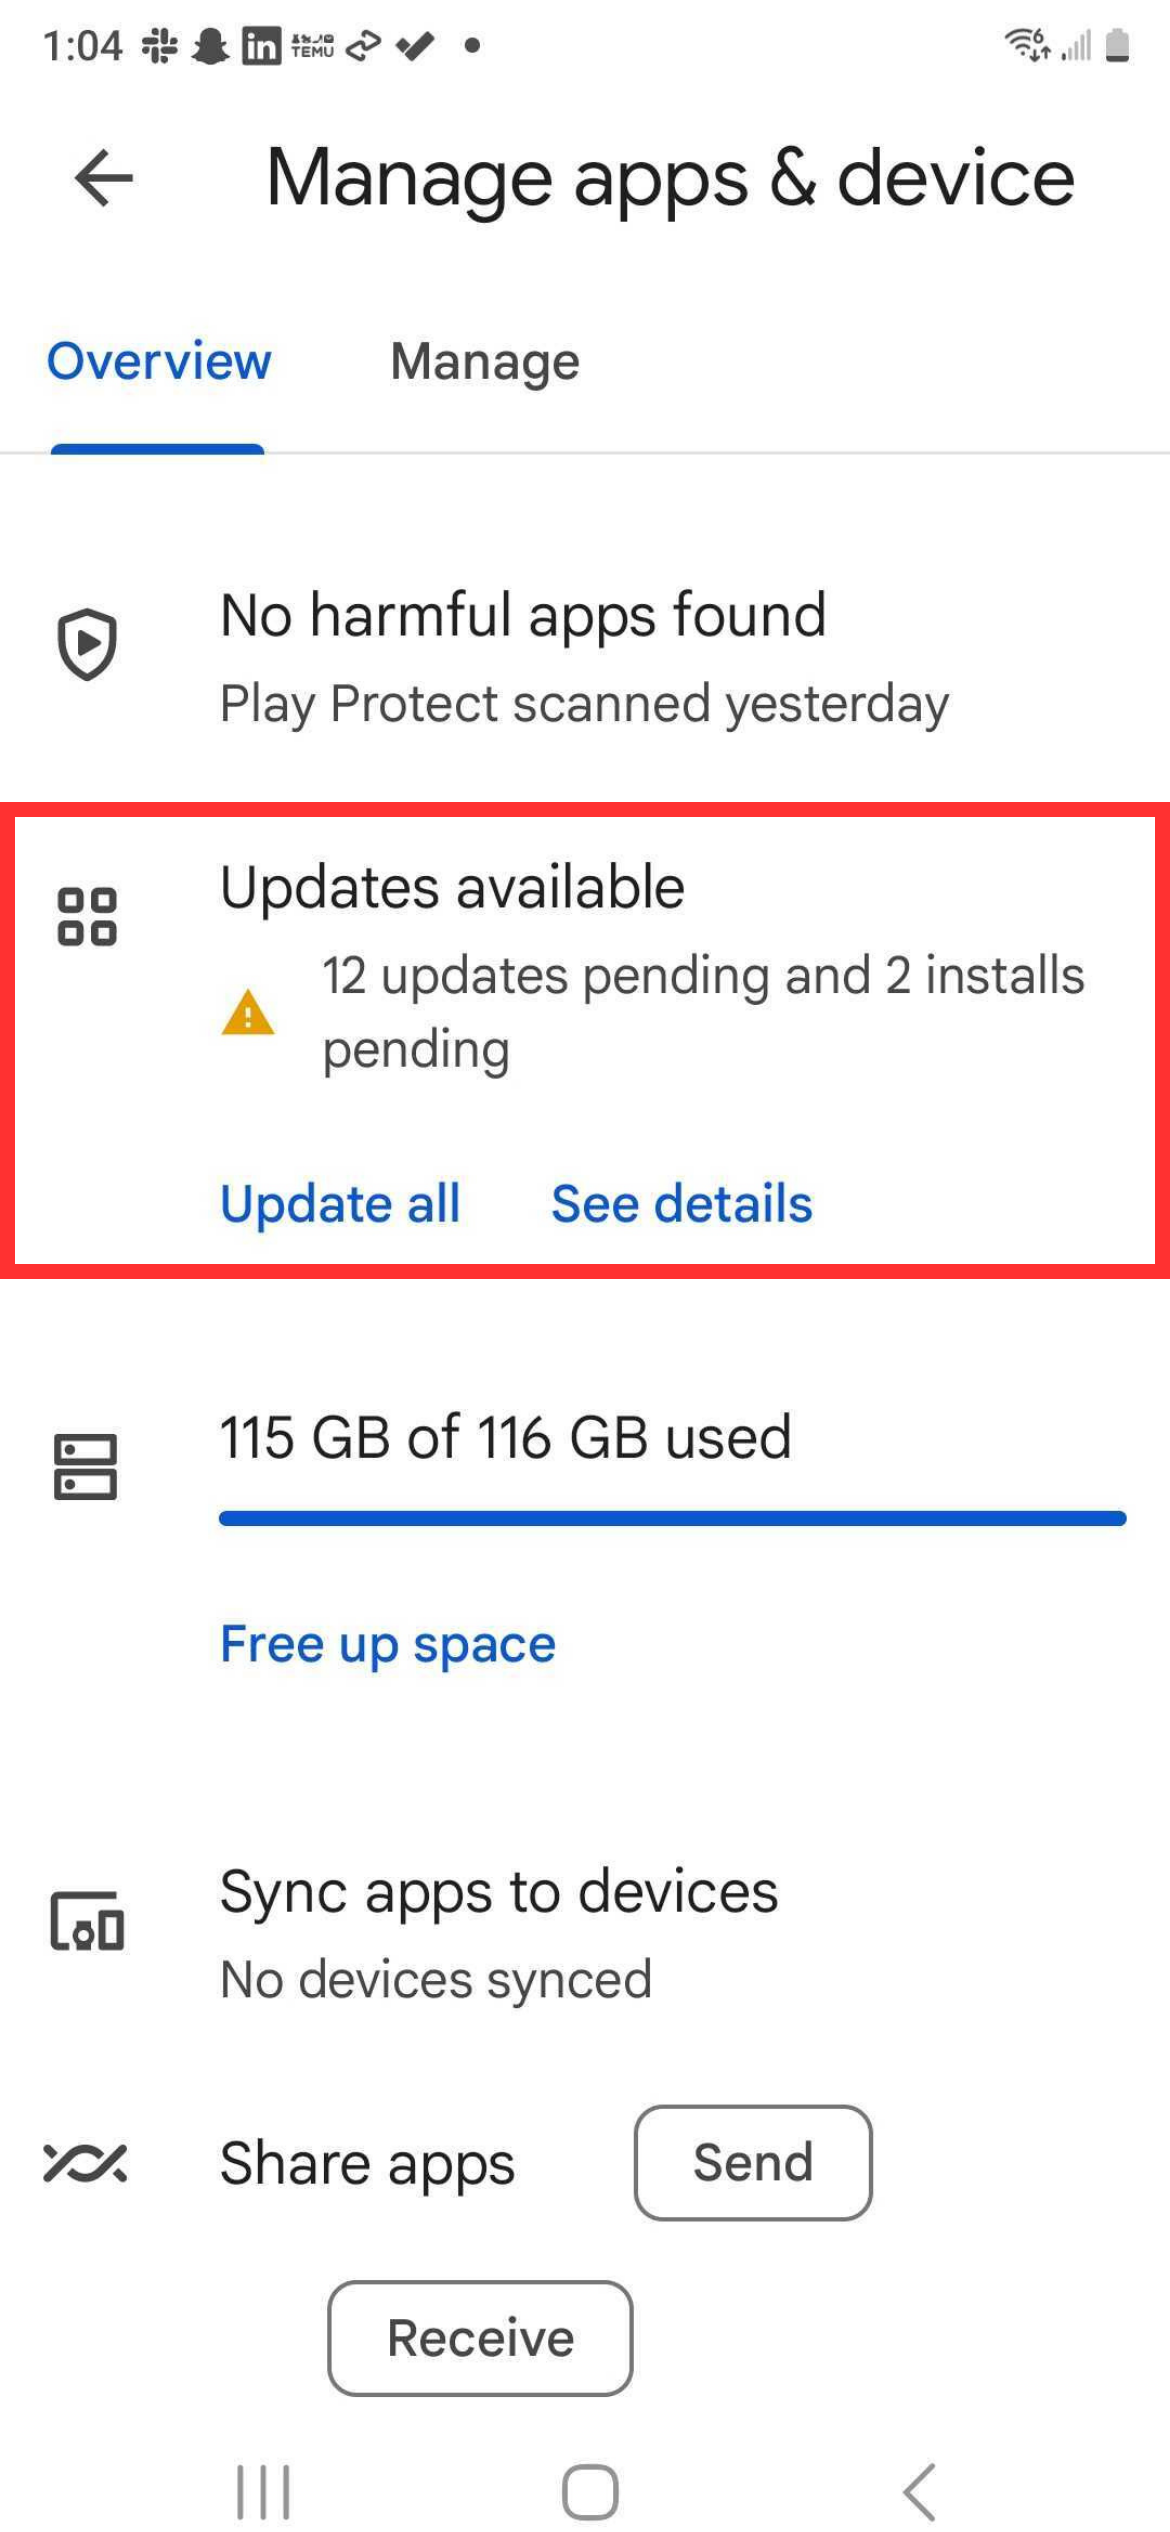Tap the updates grid icon

(x=87, y=916)
